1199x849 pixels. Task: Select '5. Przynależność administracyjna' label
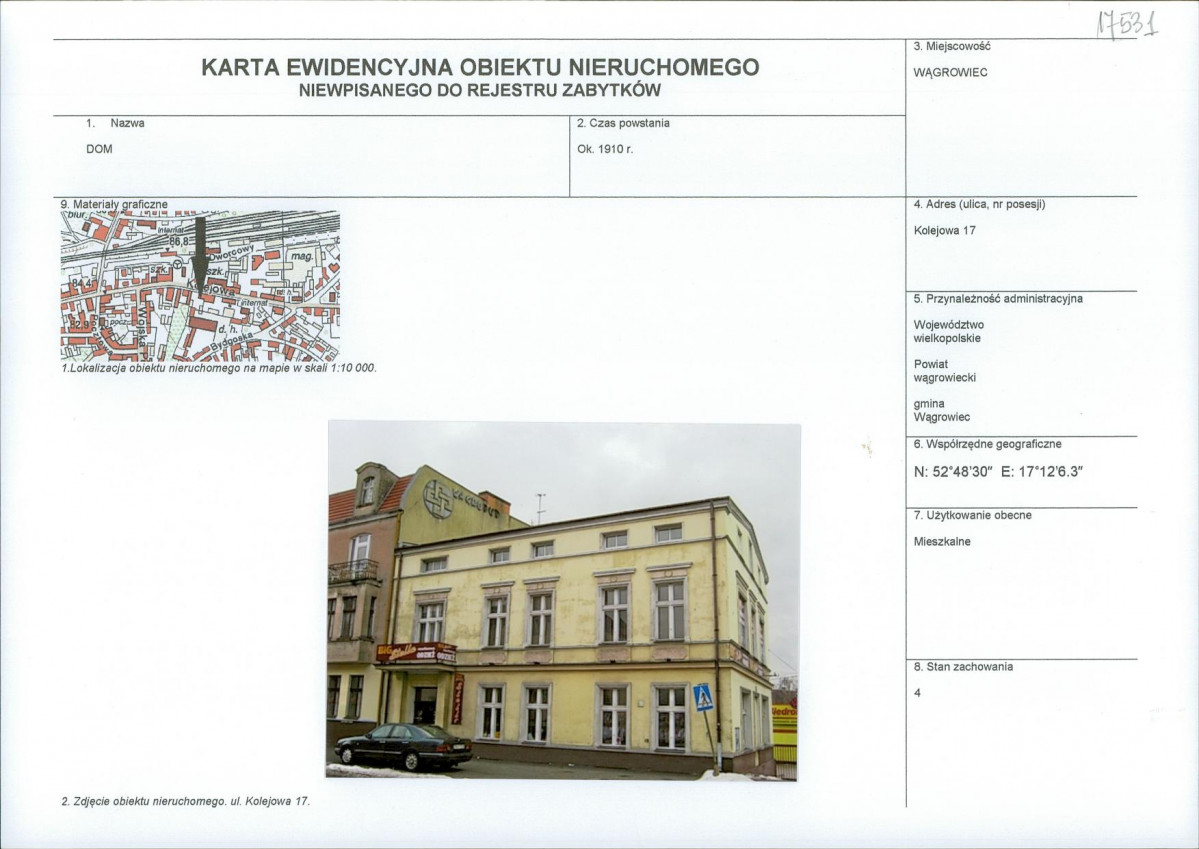point(998,298)
